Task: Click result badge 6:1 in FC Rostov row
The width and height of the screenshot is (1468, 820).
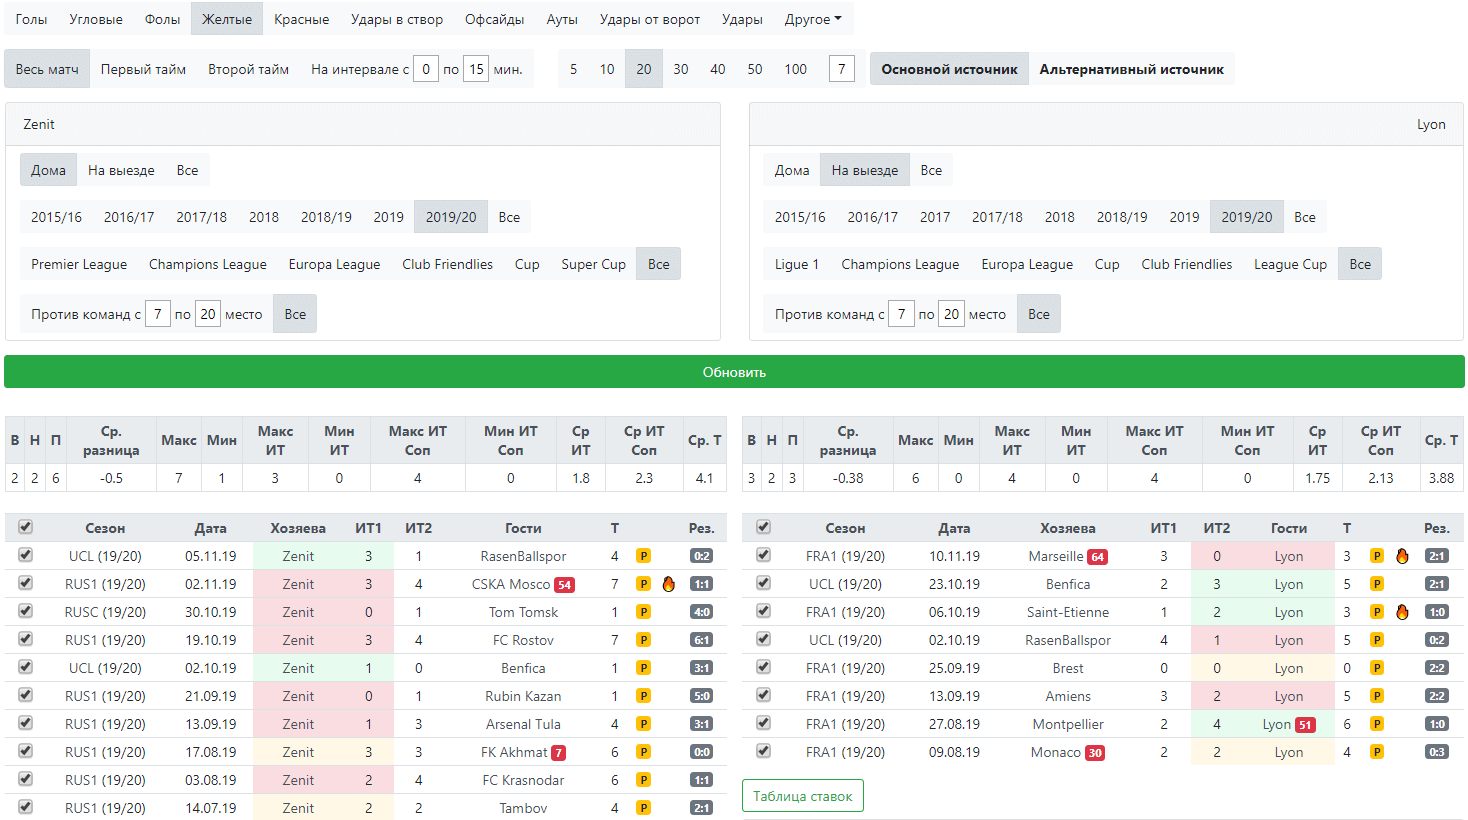Action: click(x=701, y=640)
